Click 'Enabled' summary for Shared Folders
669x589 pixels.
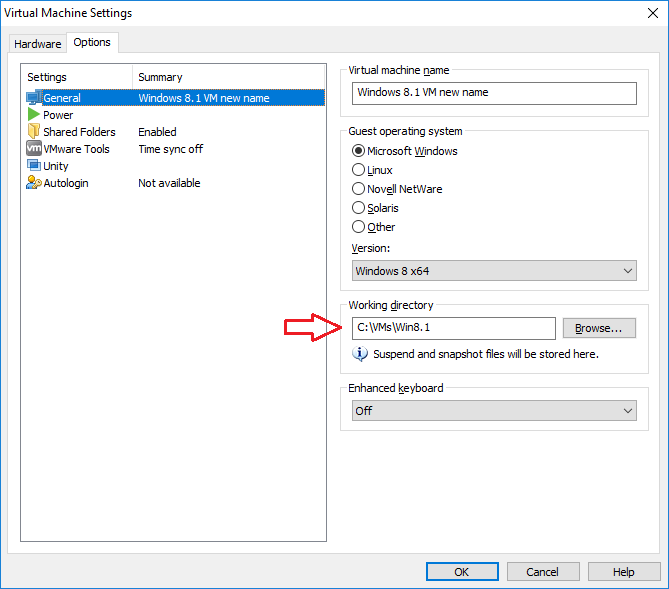tap(157, 132)
